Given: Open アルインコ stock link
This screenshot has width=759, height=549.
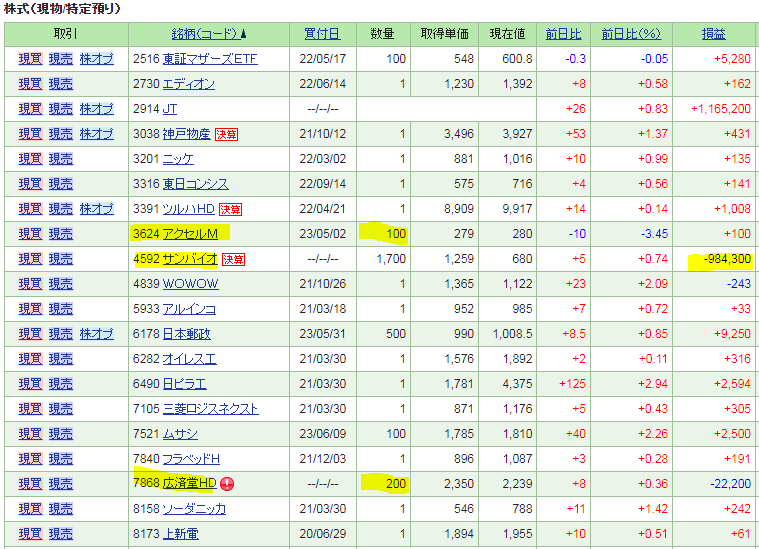Looking at the screenshot, I should (x=189, y=309).
